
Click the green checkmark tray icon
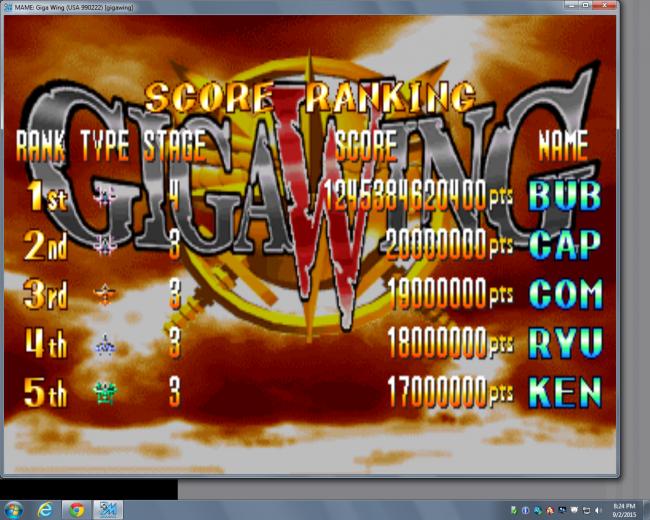(514, 510)
